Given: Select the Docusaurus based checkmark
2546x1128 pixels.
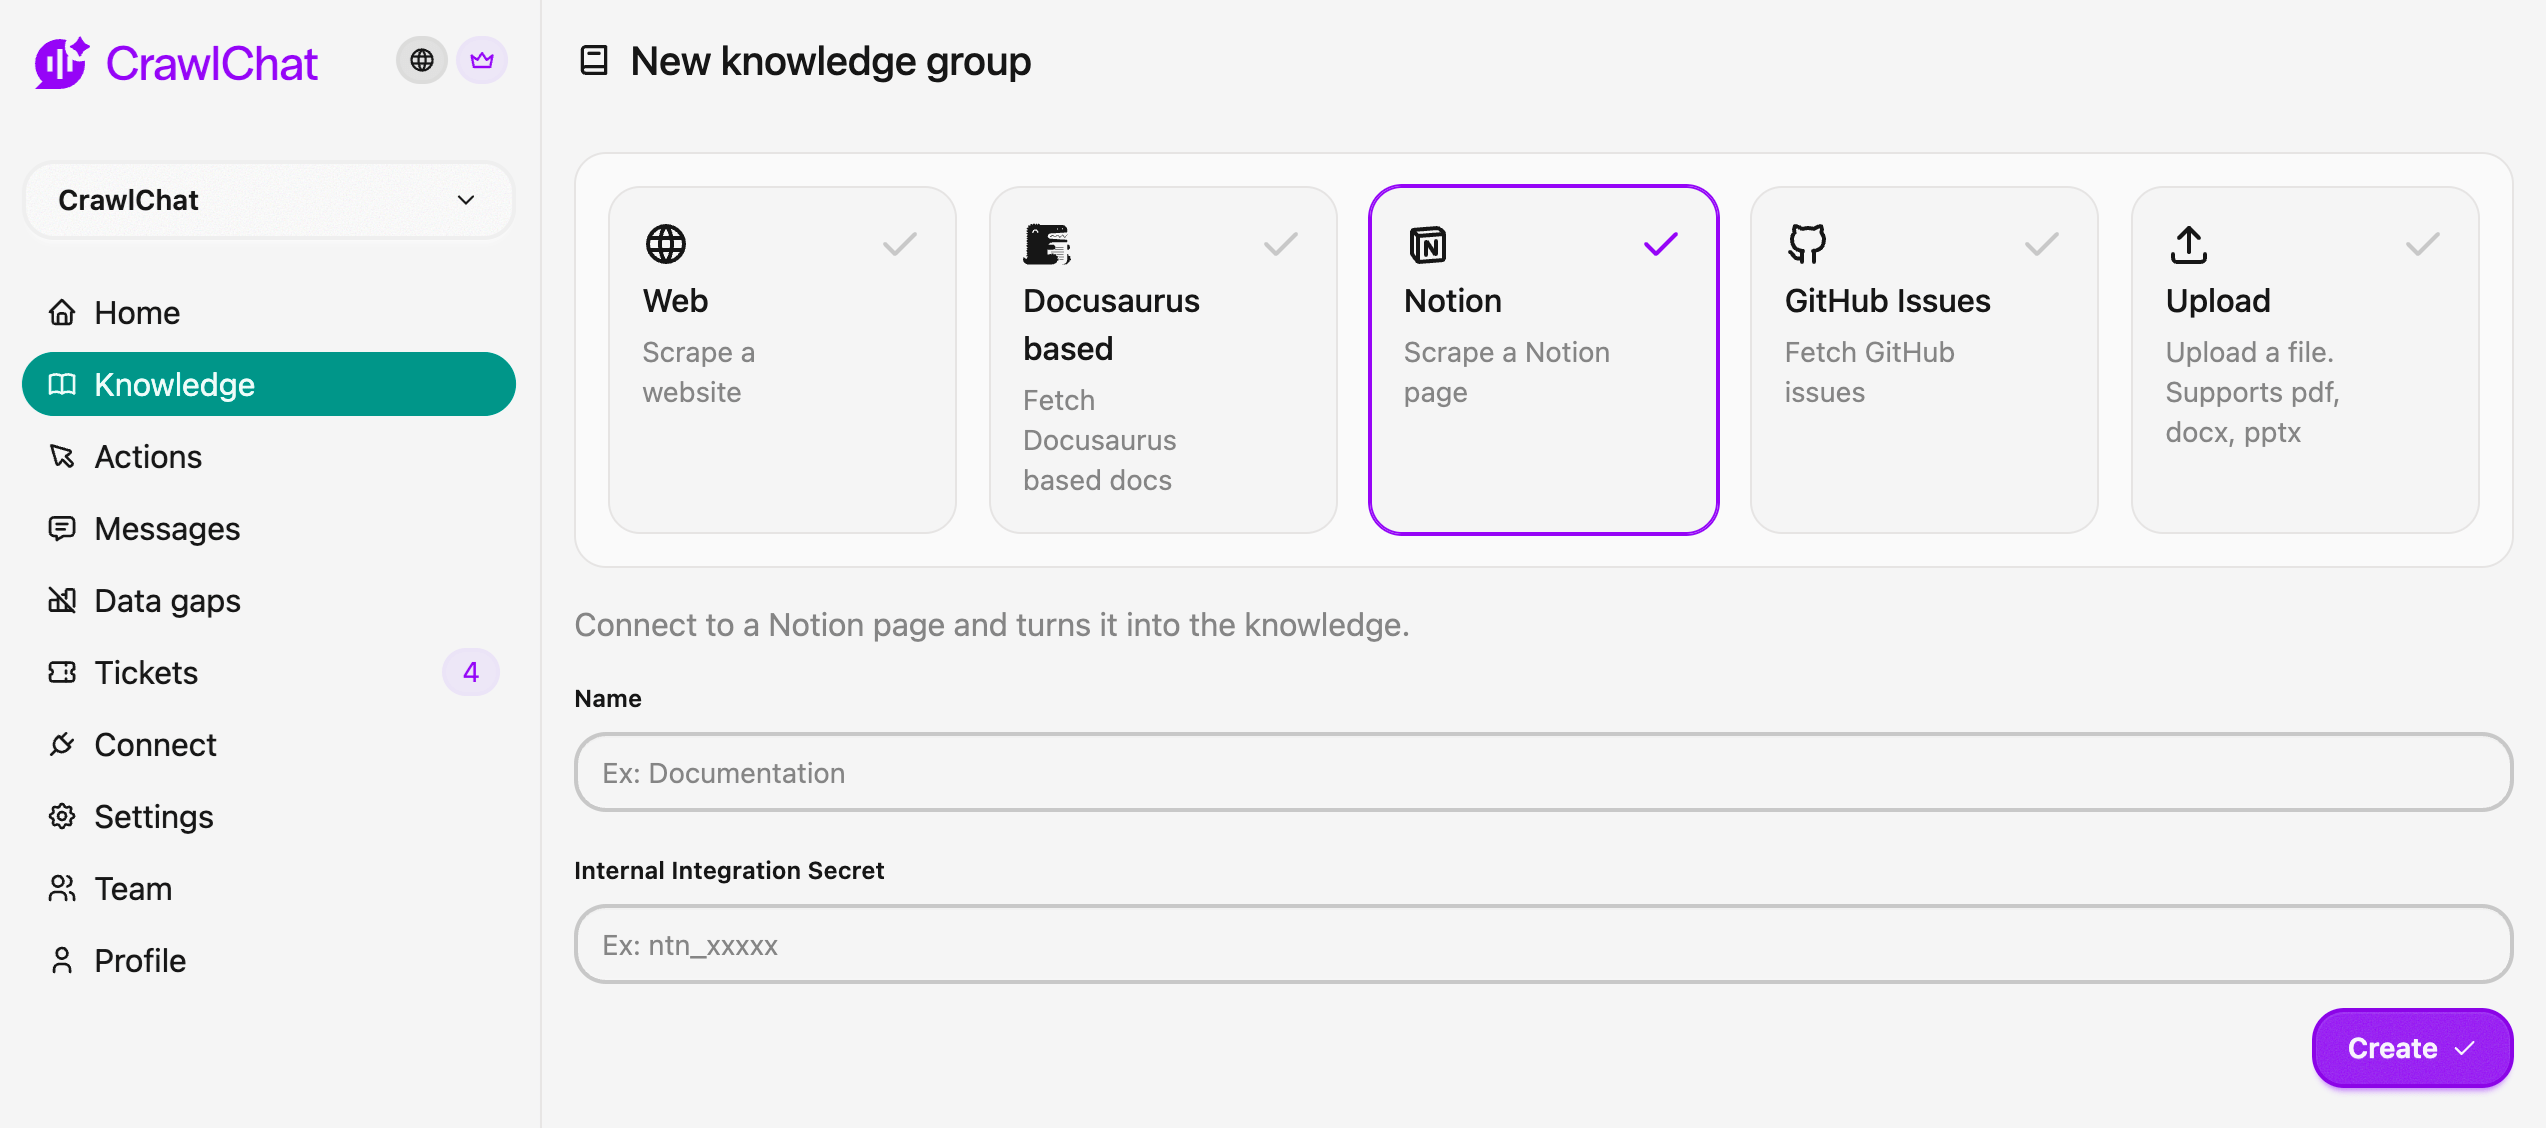Looking at the screenshot, I should (x=1281, y=244).
